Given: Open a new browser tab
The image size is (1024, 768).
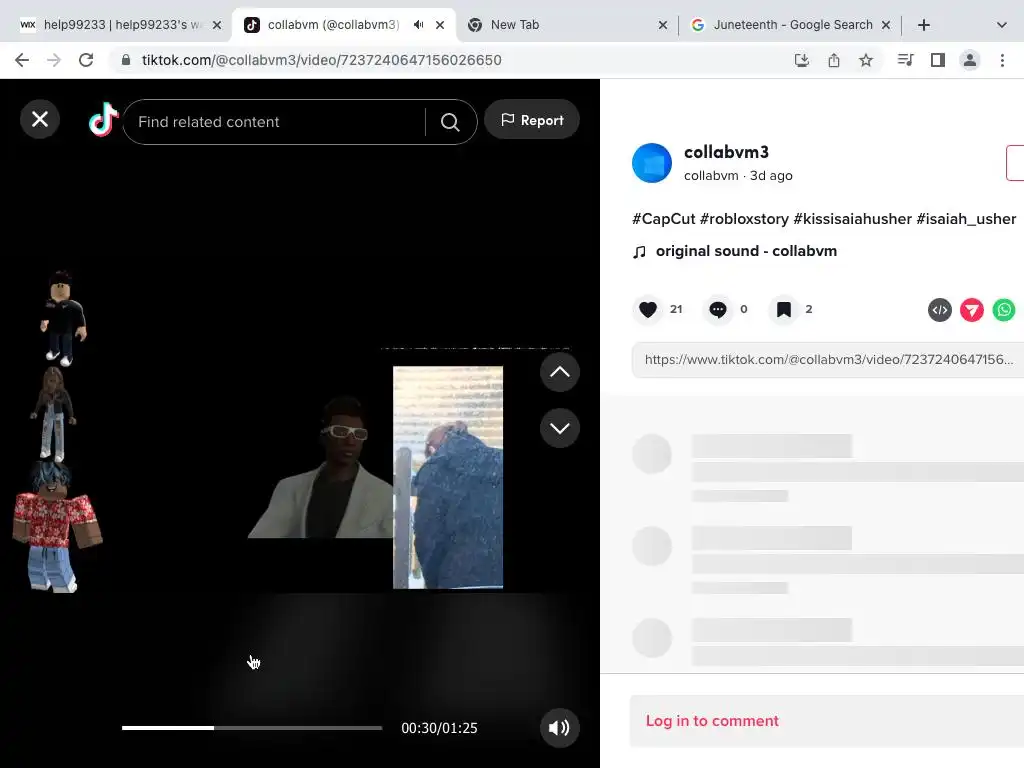Looking at the screenshot, I should [x=923, y=25].
